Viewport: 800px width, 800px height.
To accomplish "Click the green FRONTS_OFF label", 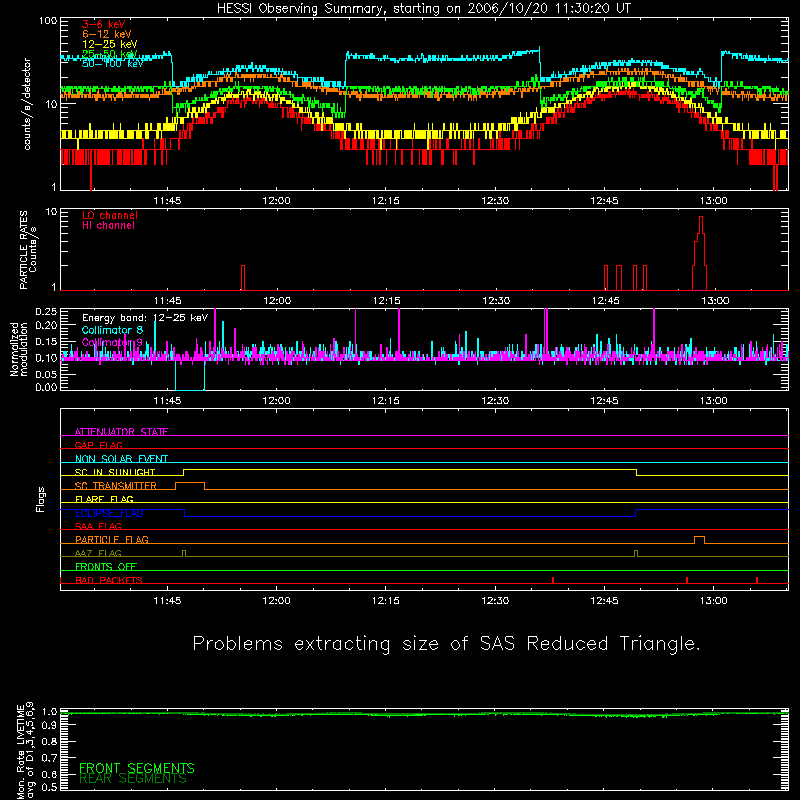I will tap(106, 566).
